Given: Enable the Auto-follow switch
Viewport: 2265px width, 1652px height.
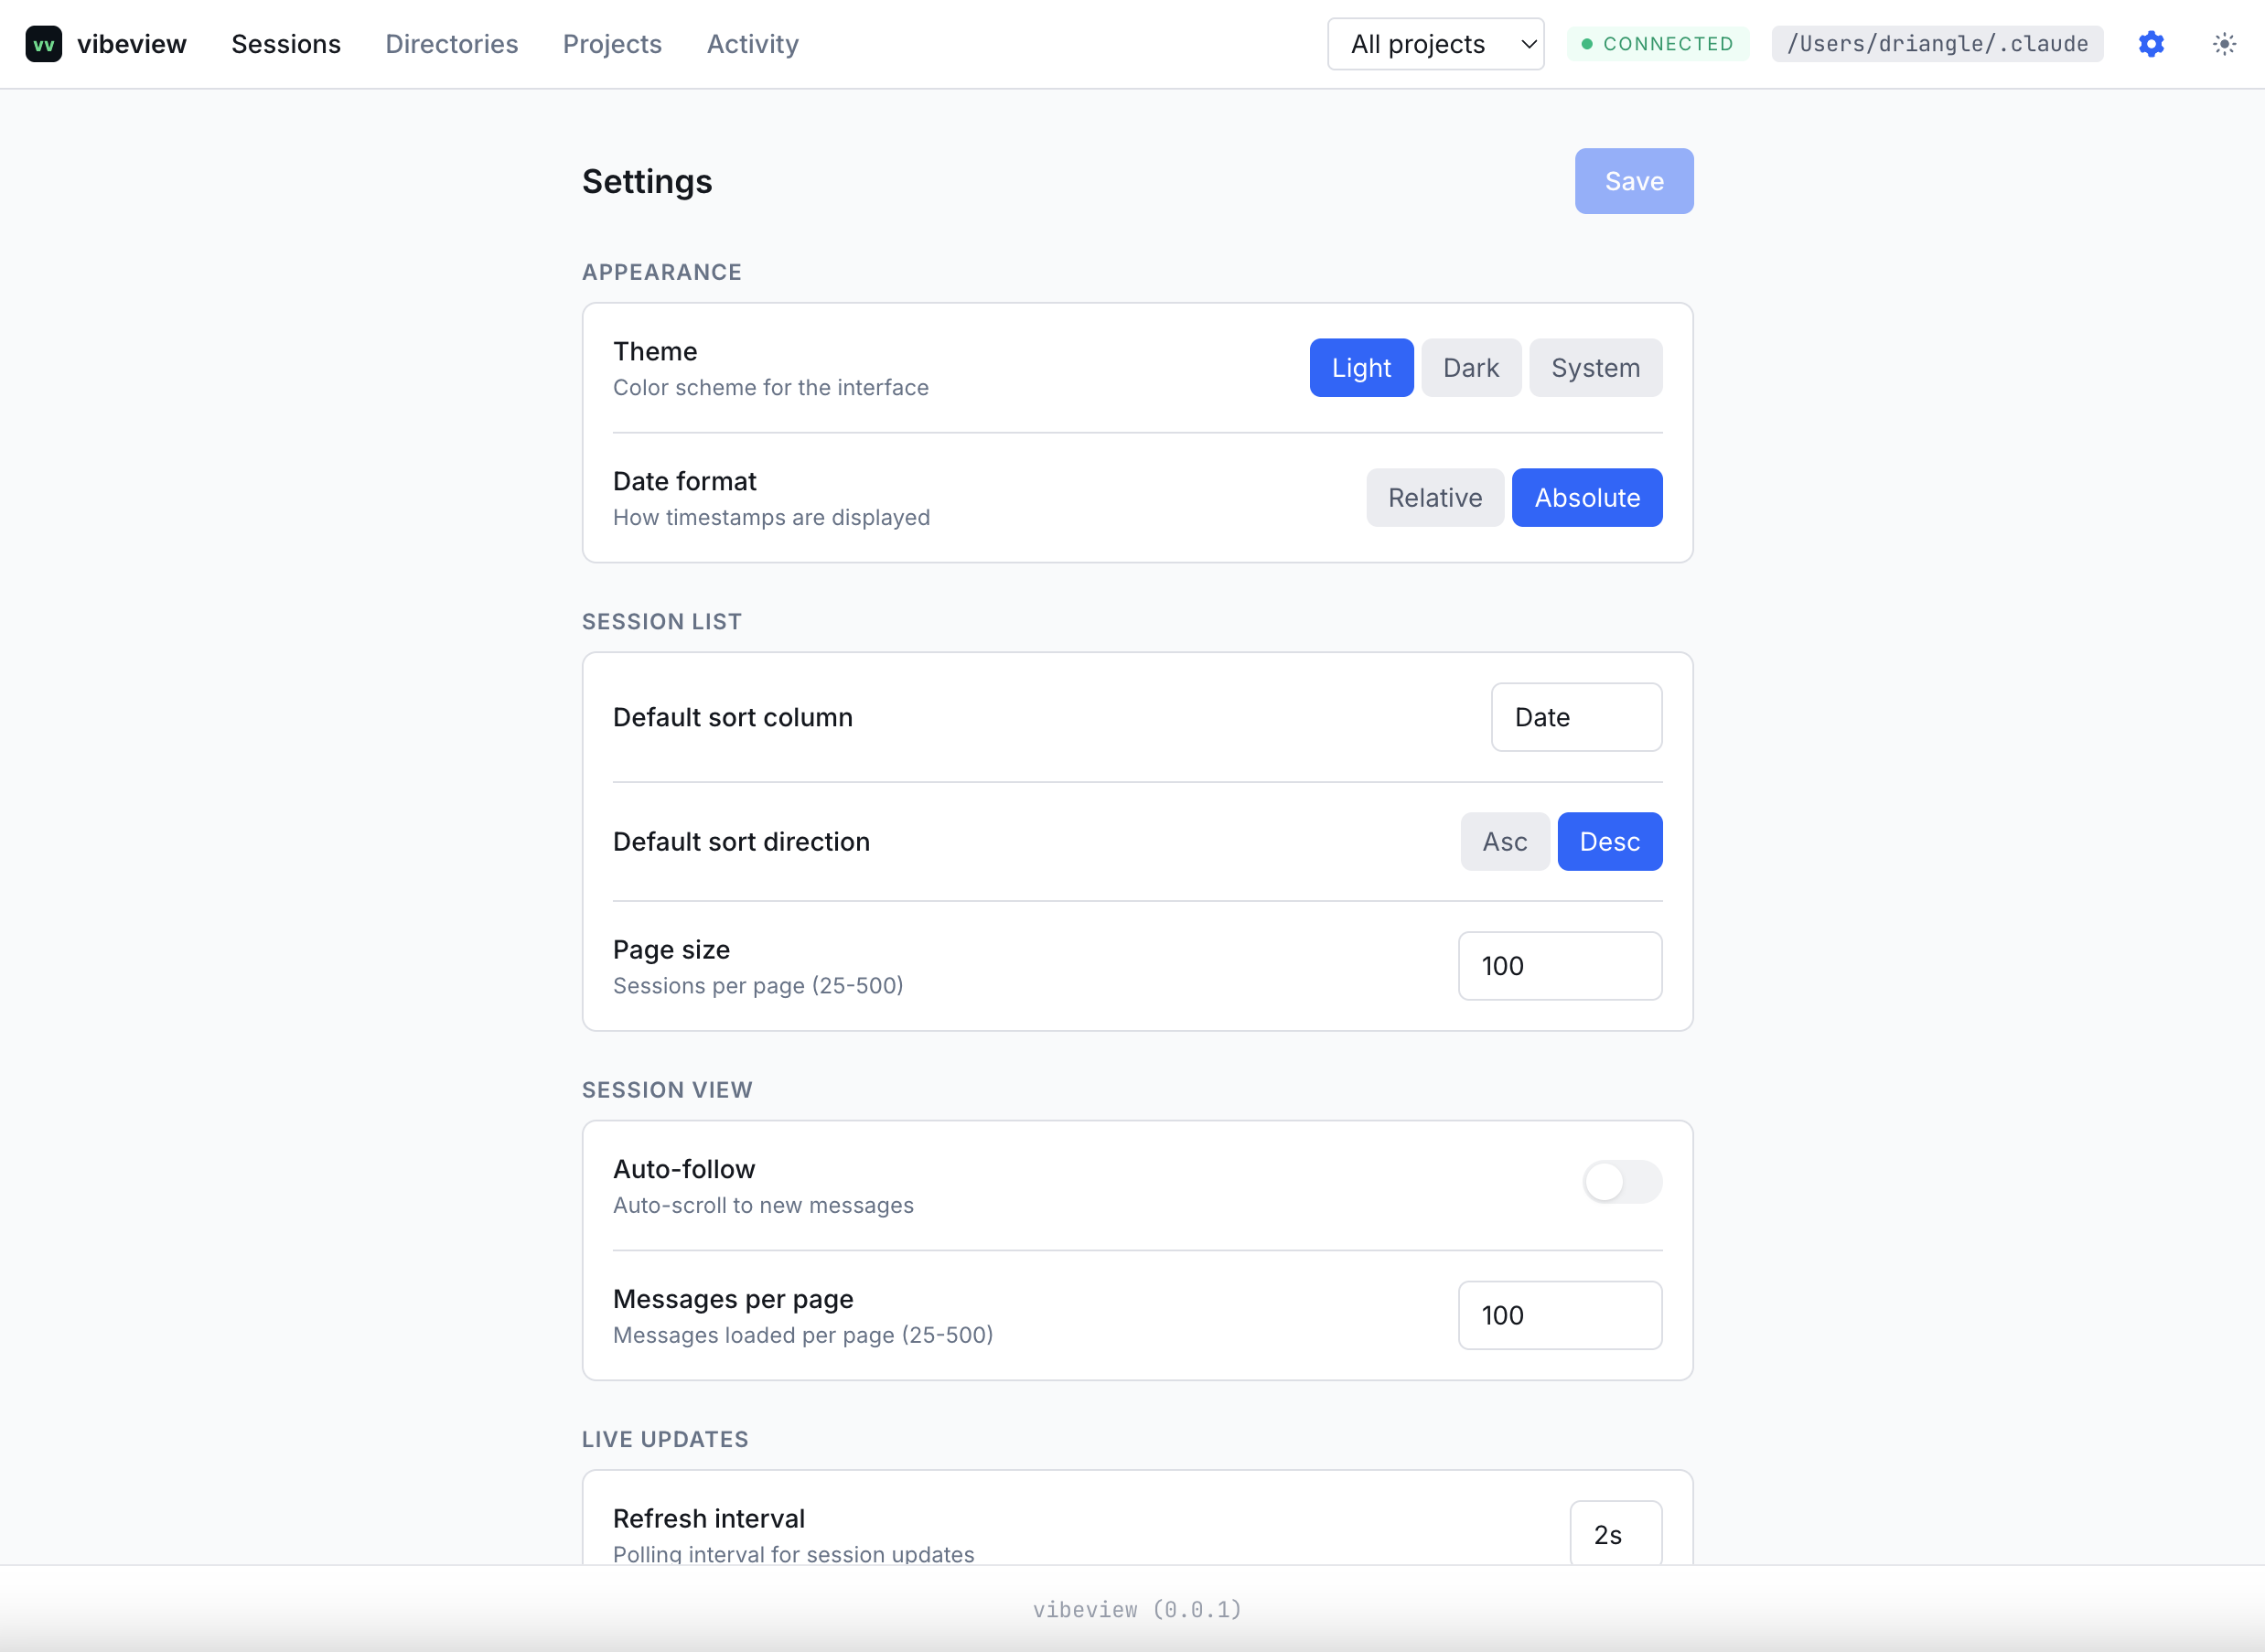Looking at the screenshot, I should [x=1621, y=1182].
